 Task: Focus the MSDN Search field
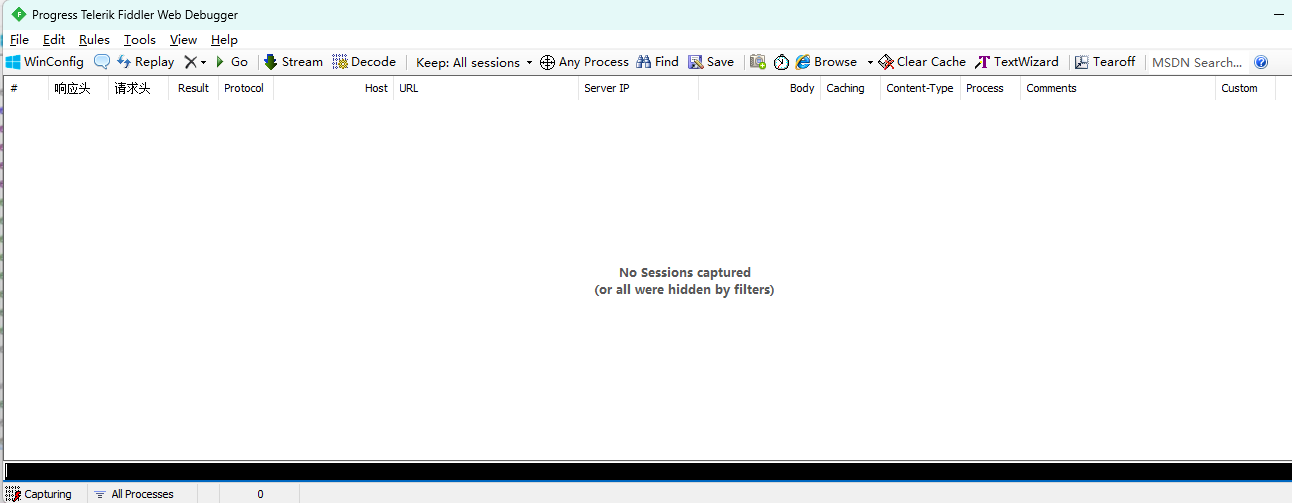(1197, 62)
